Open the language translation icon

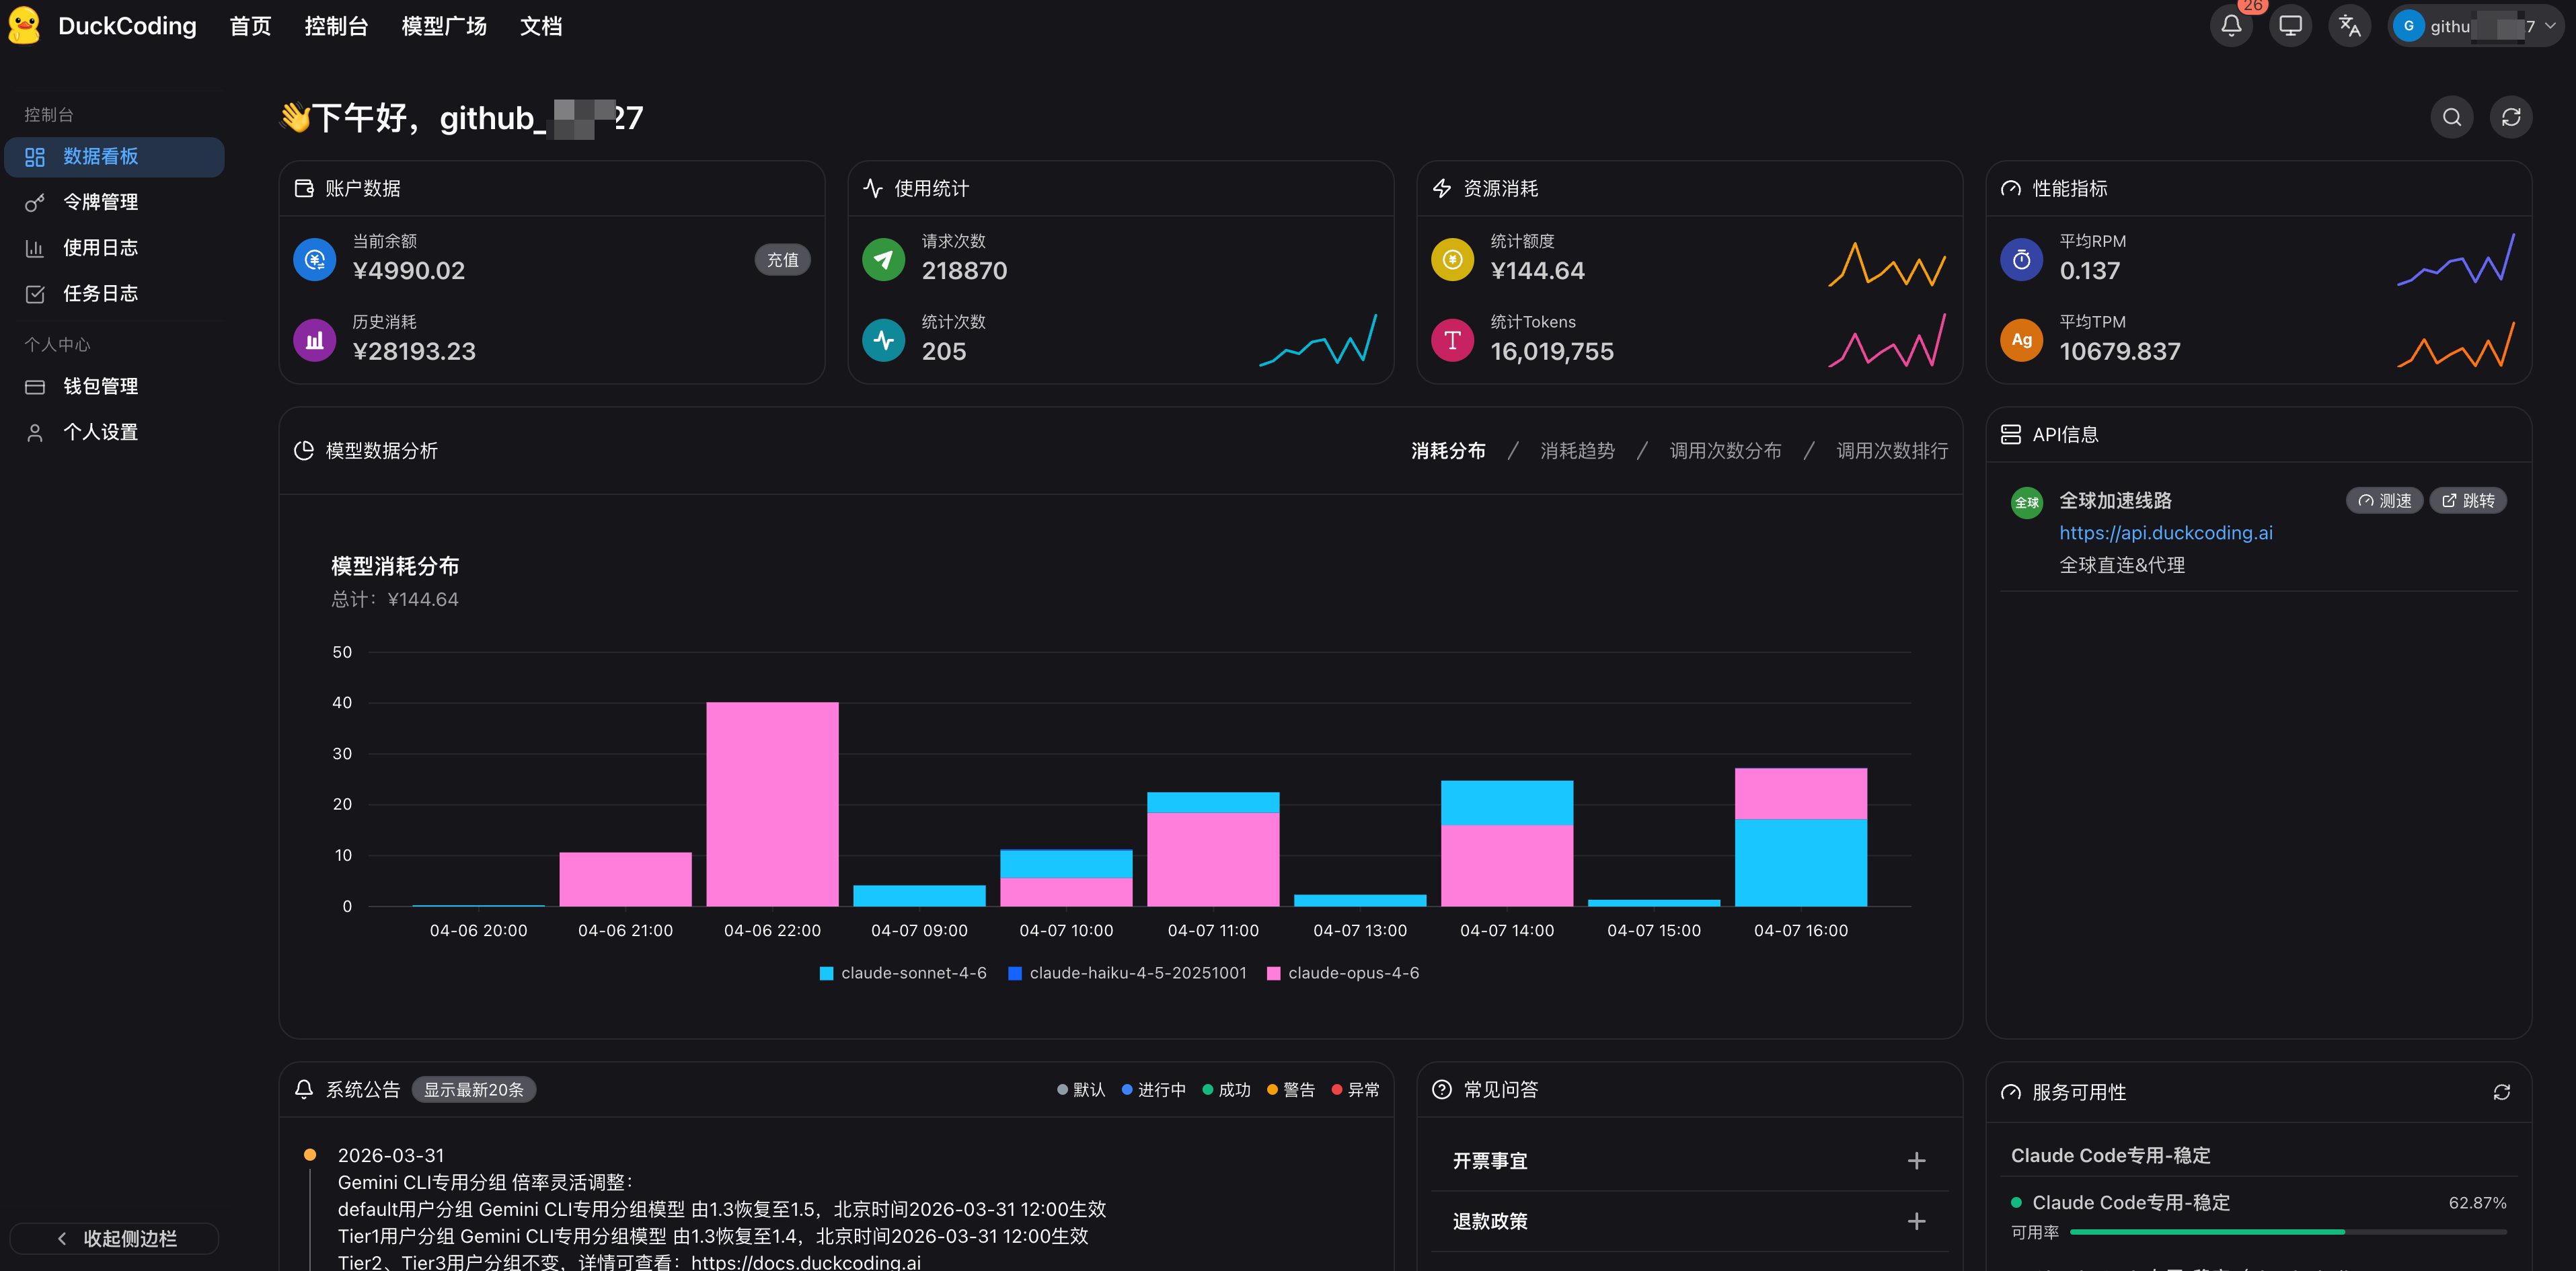pos(2349,26)
